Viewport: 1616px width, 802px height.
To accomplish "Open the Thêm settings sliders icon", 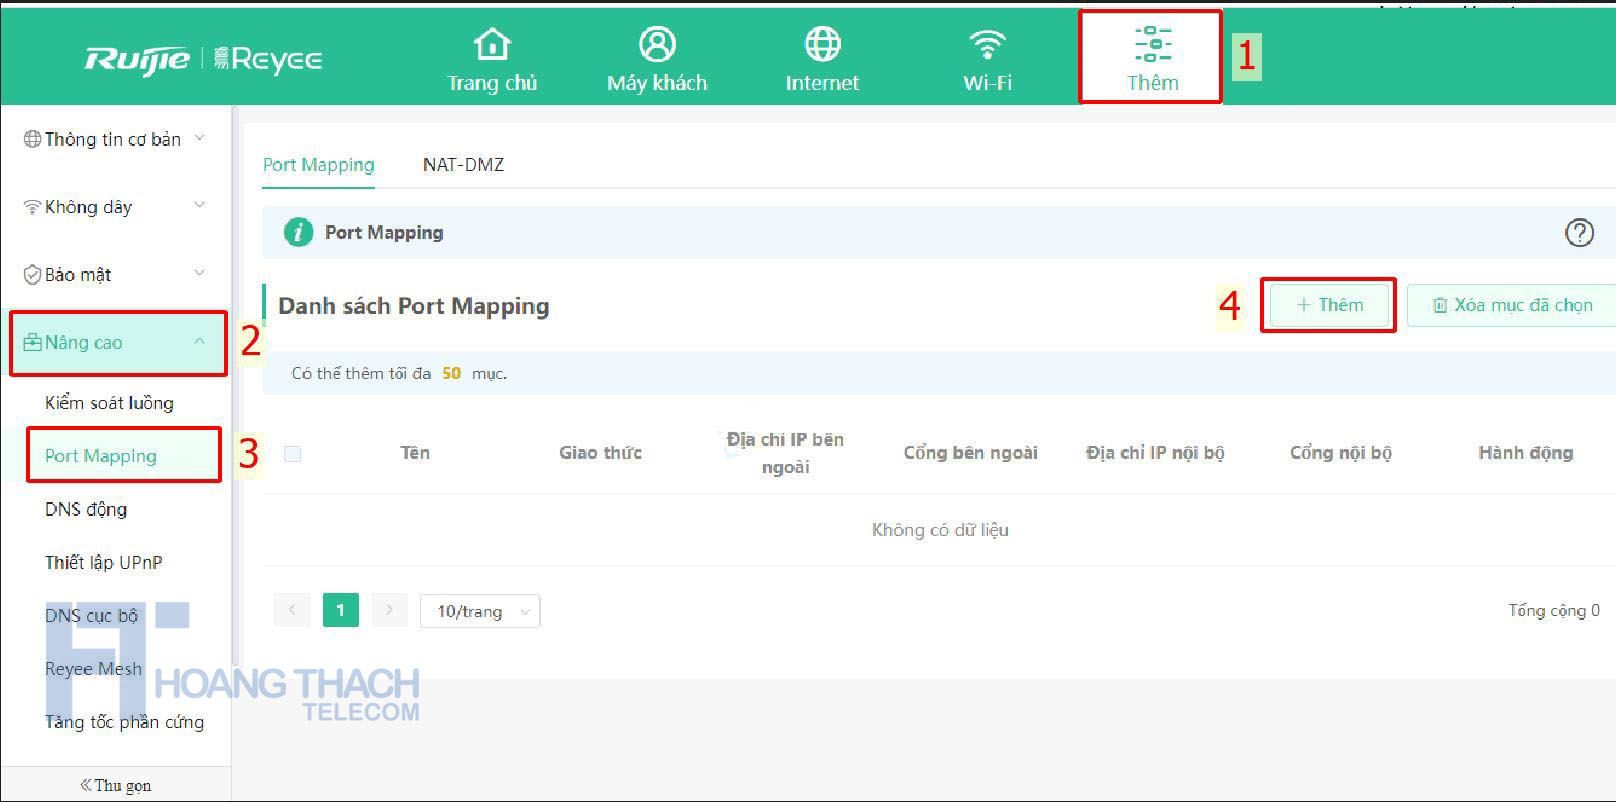I will [x=1152, y=44].
